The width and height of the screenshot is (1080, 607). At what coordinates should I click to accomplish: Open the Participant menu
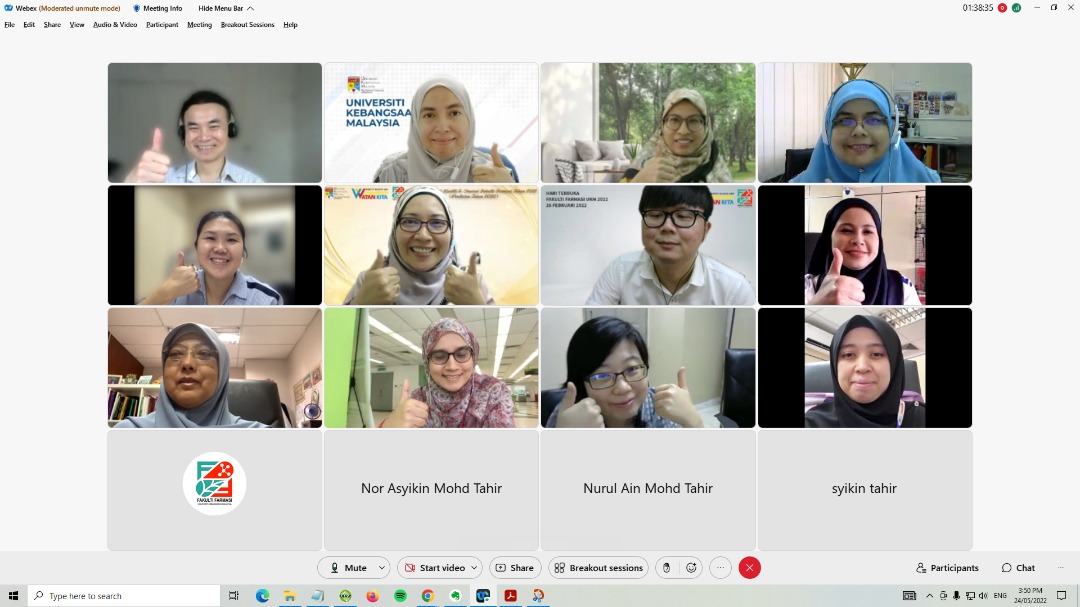tap(162, 25)
